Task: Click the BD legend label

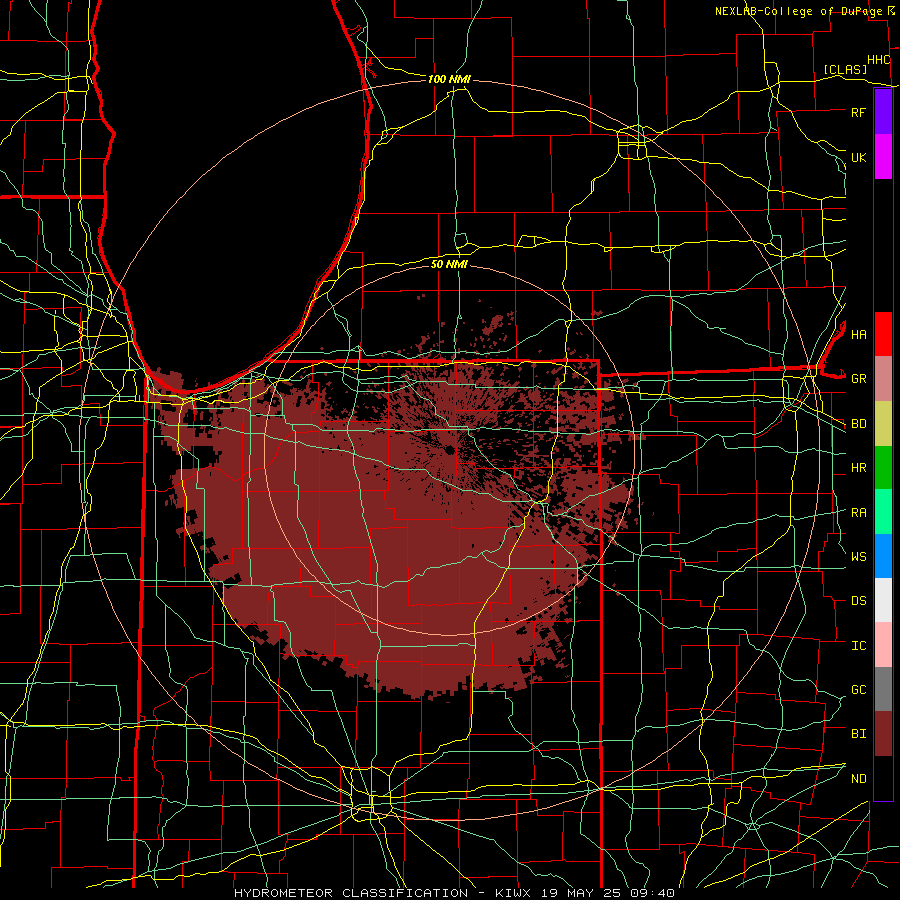Action: pyautogui.click(x=858, y=424)
